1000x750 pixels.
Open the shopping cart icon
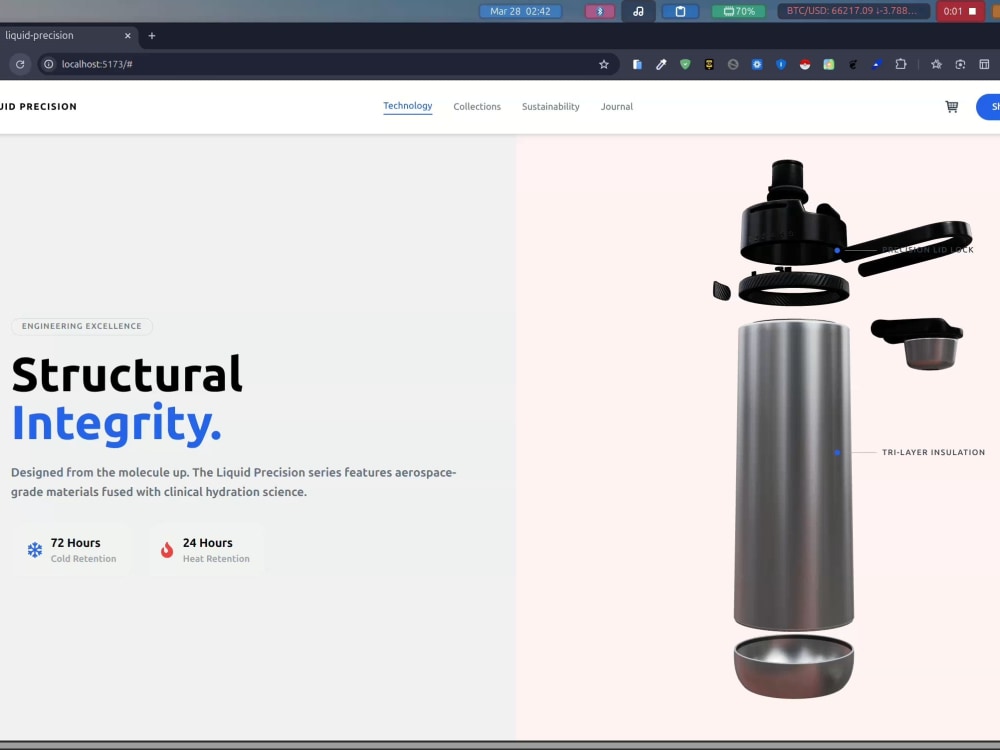pos(952,107)
